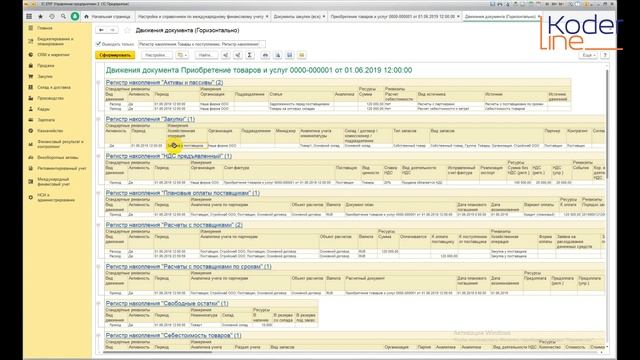The width and height of the screenshot is (640, 360).
Task: Open Регистр накопления "НДС предъявленный" link
Action: 169,156
